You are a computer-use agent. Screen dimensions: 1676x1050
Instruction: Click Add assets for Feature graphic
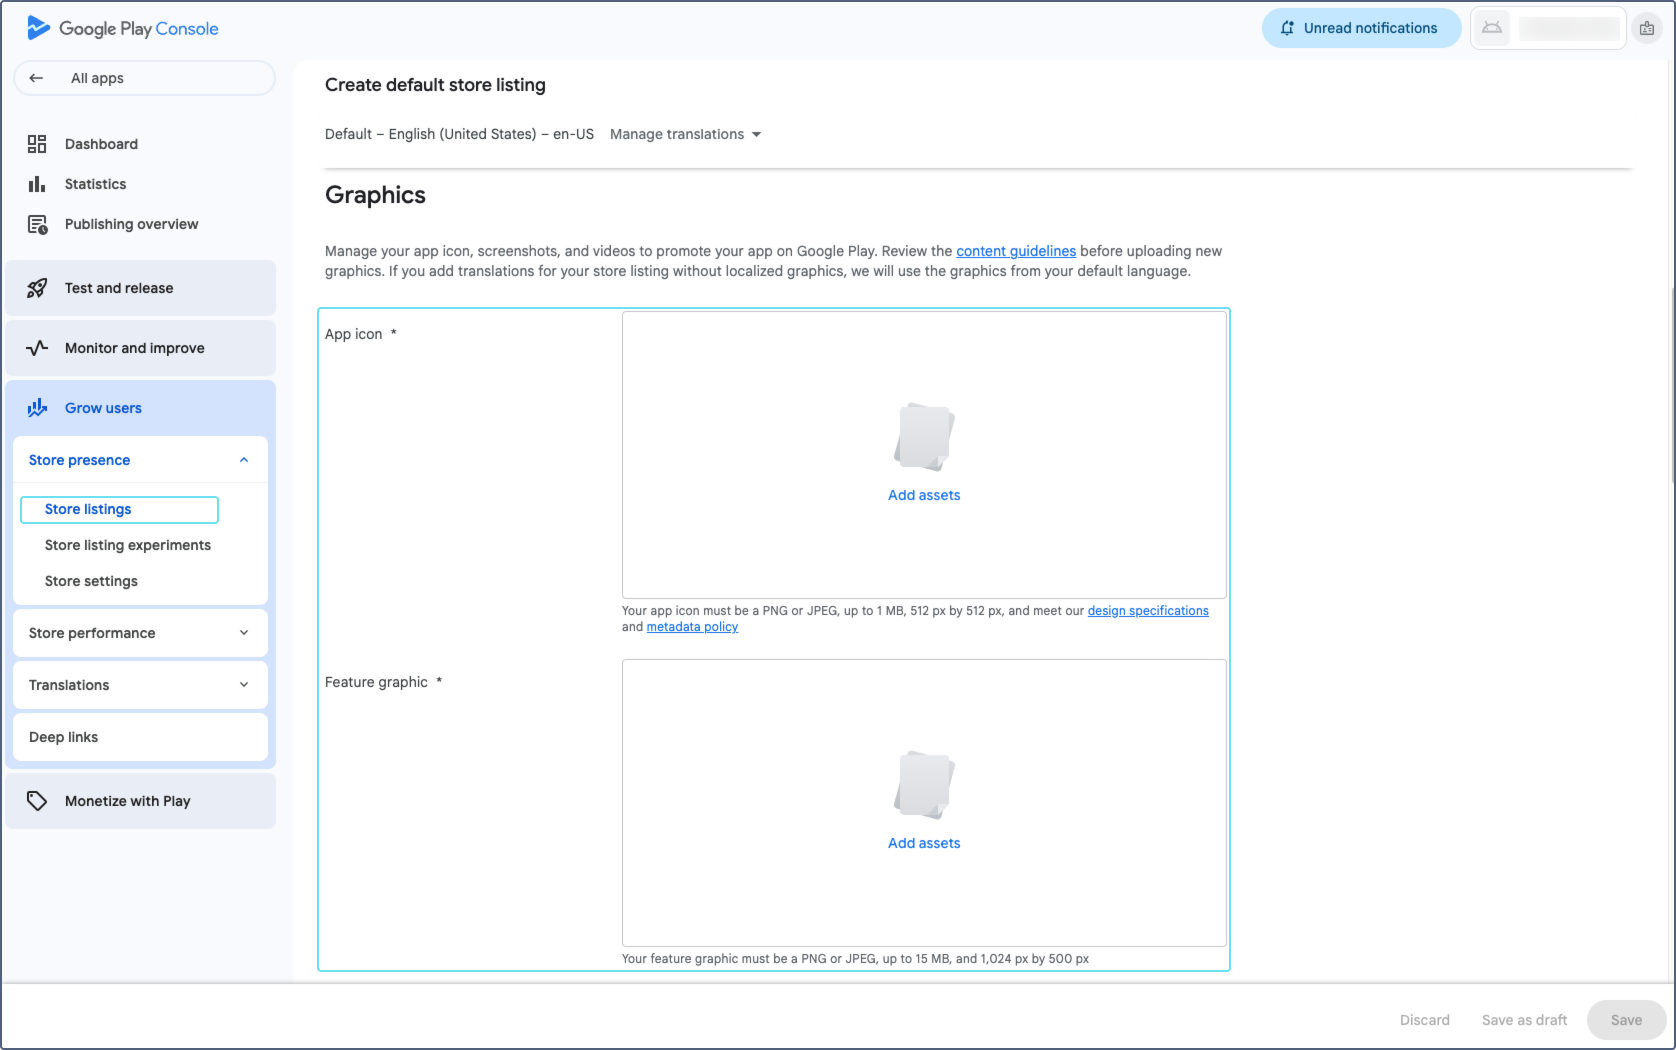pyautogui.click(x=924, y=843)
